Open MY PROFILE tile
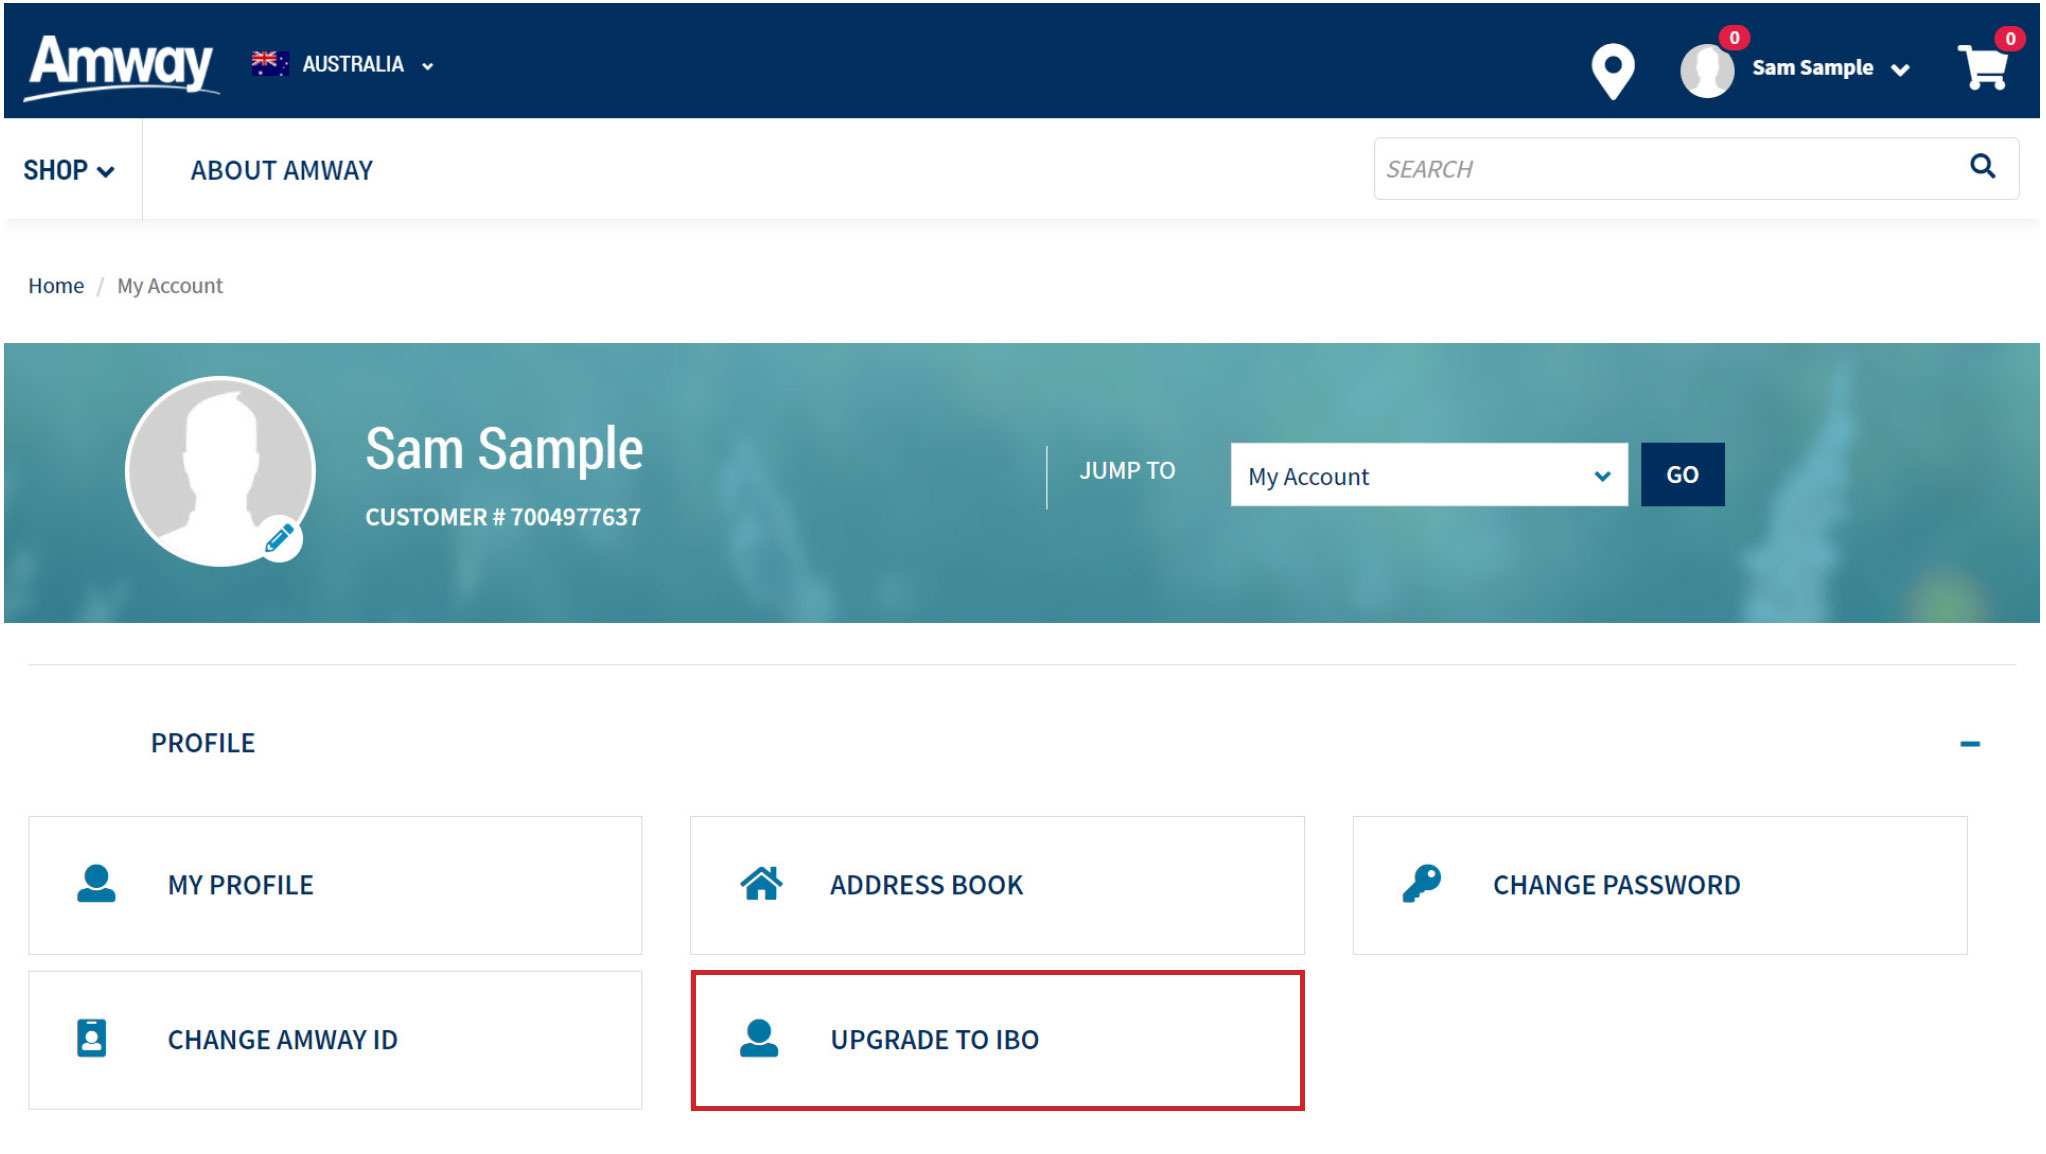 (x=335, y=885)
